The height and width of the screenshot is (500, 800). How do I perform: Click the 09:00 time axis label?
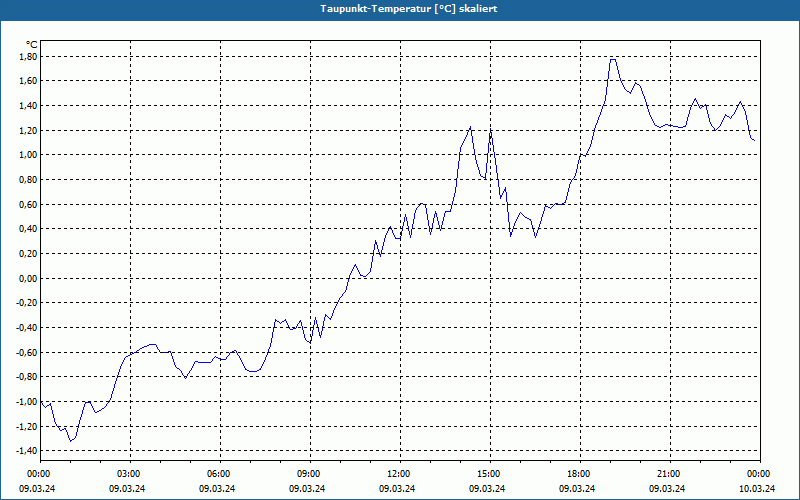310,474
